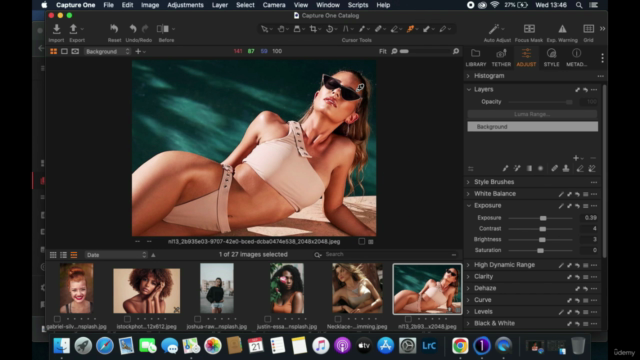Open Google Chrome from the Dock
Screen dimensions: 640x360
pos(460,346)
